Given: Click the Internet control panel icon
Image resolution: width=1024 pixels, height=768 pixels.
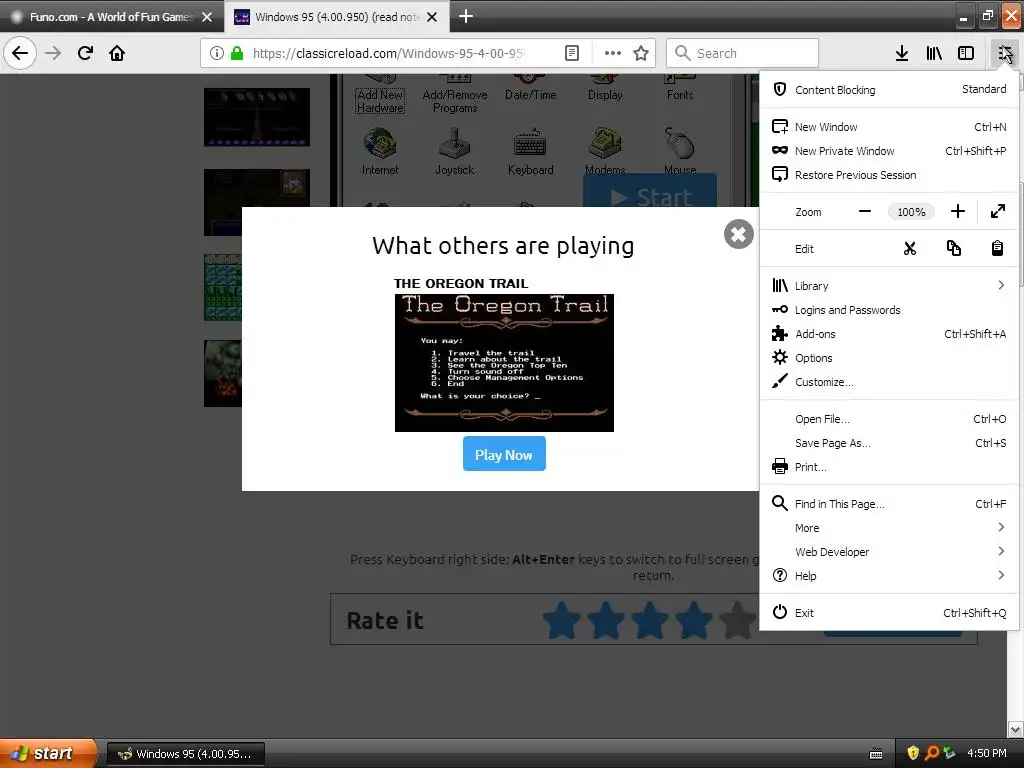Looking at the screenshot, I should [x=379, y=152].
